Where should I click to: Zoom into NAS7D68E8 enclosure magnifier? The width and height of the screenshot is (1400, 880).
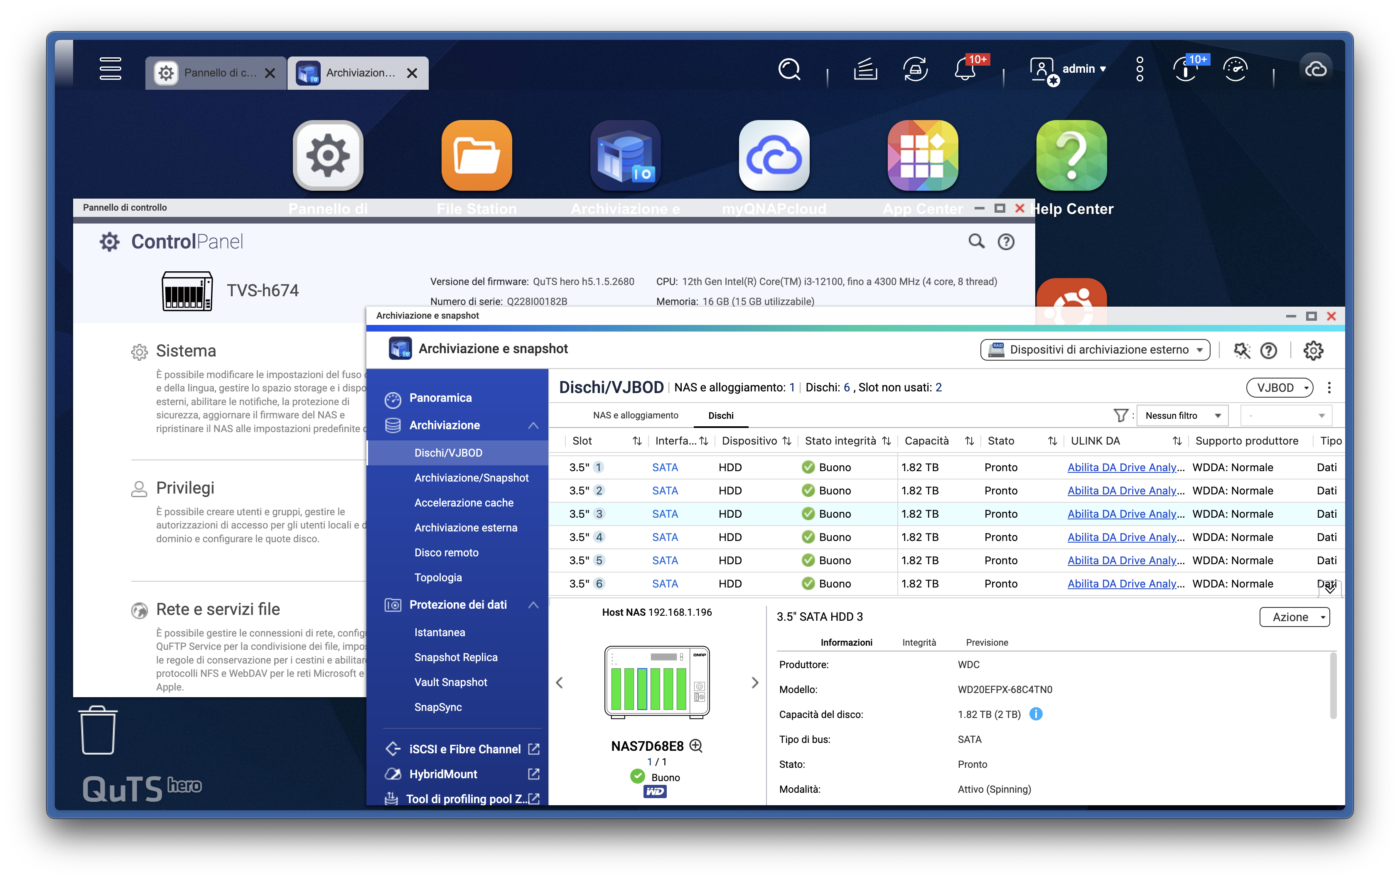(x=696, y=746)
